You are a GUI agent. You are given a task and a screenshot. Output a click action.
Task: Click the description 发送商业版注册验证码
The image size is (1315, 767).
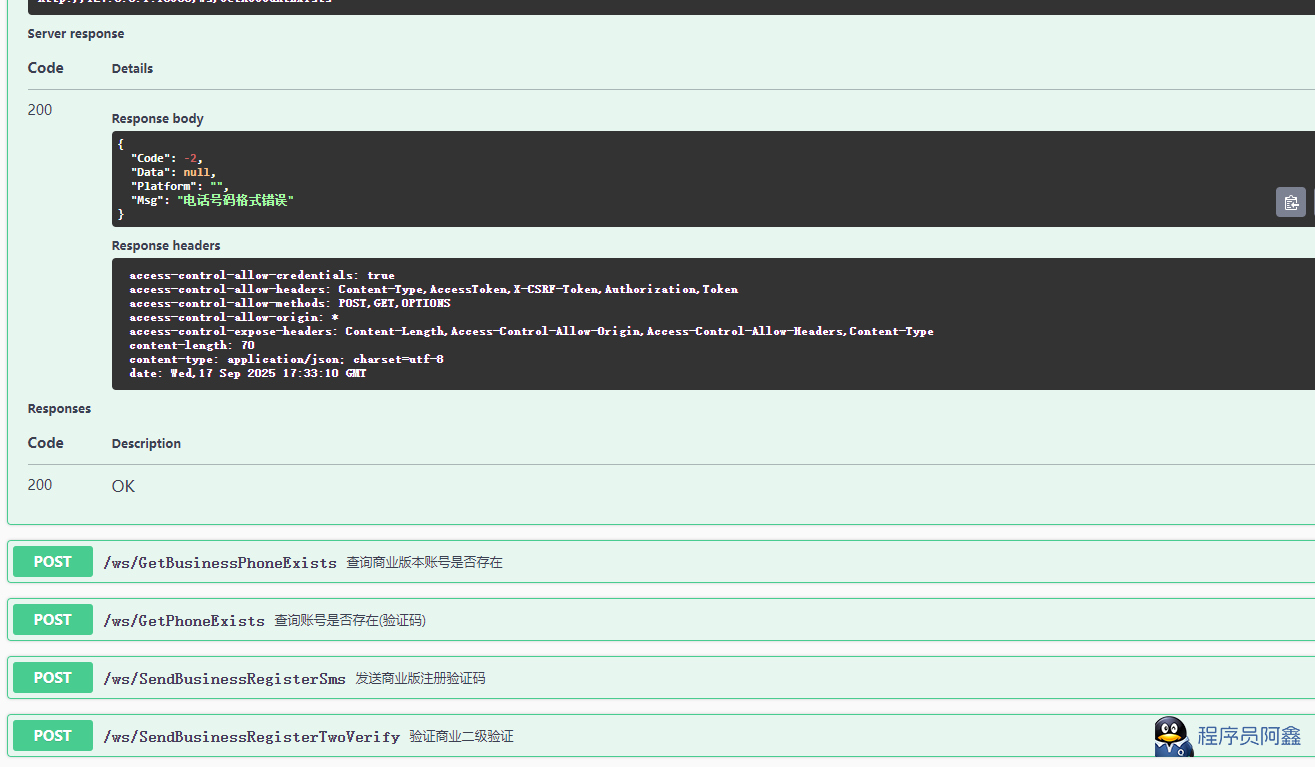pyautogui.click(x=420, y=679)
